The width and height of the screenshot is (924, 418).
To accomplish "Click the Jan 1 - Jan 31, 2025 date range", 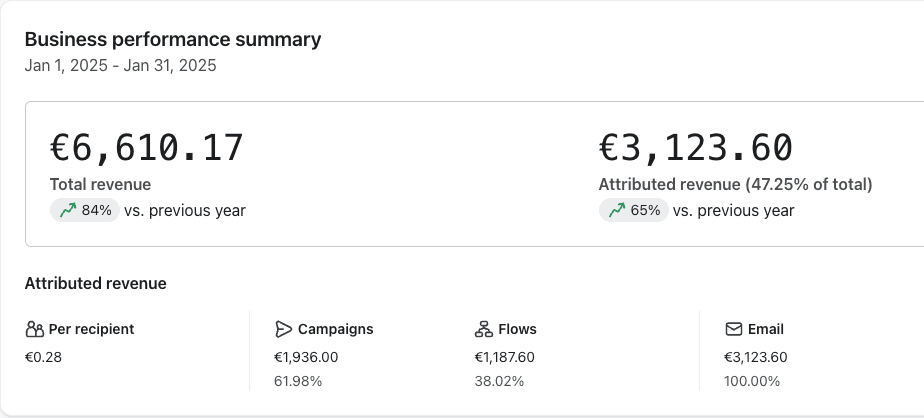I will pos(121,65).
